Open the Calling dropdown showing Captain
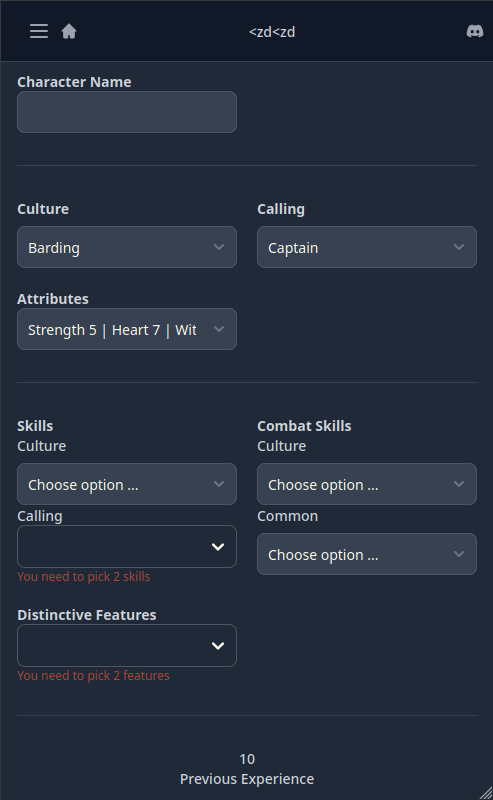 coord(367,247)
